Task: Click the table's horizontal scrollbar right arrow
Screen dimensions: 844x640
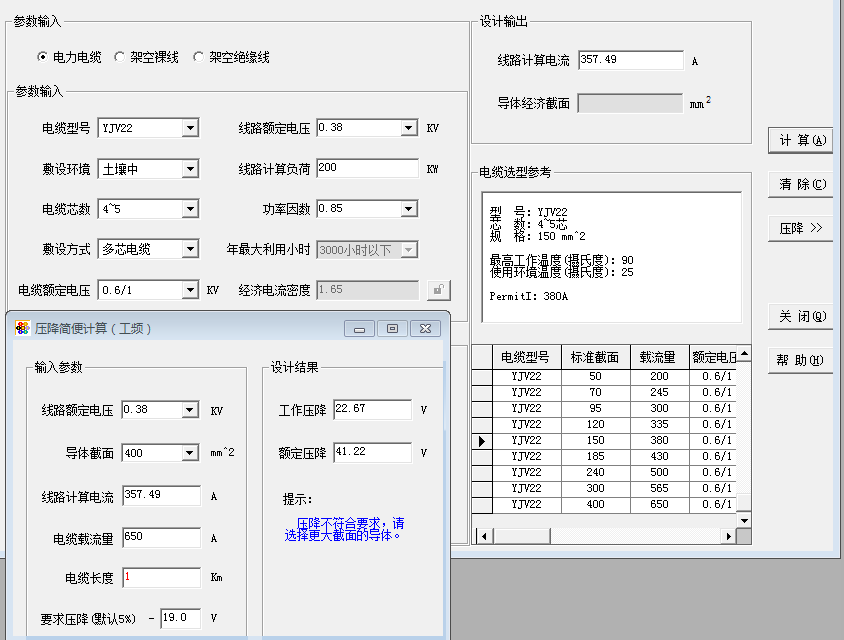Action: (x=728, y=536)
